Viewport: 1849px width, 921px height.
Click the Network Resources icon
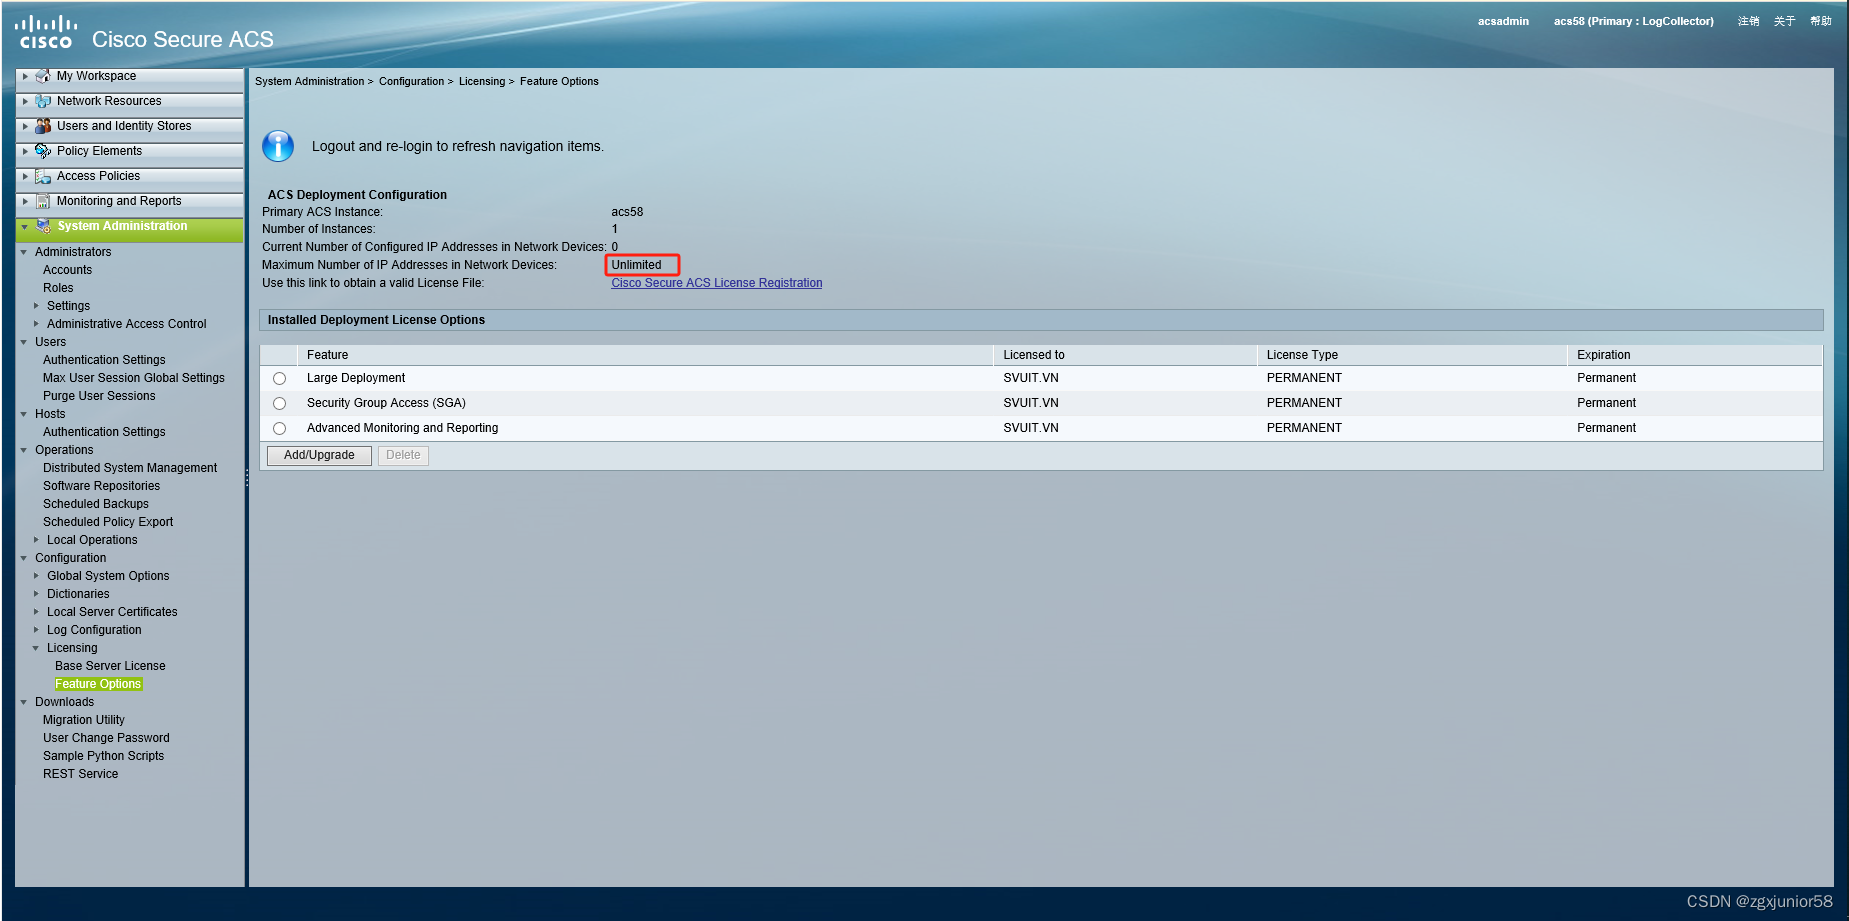point(43,101)
